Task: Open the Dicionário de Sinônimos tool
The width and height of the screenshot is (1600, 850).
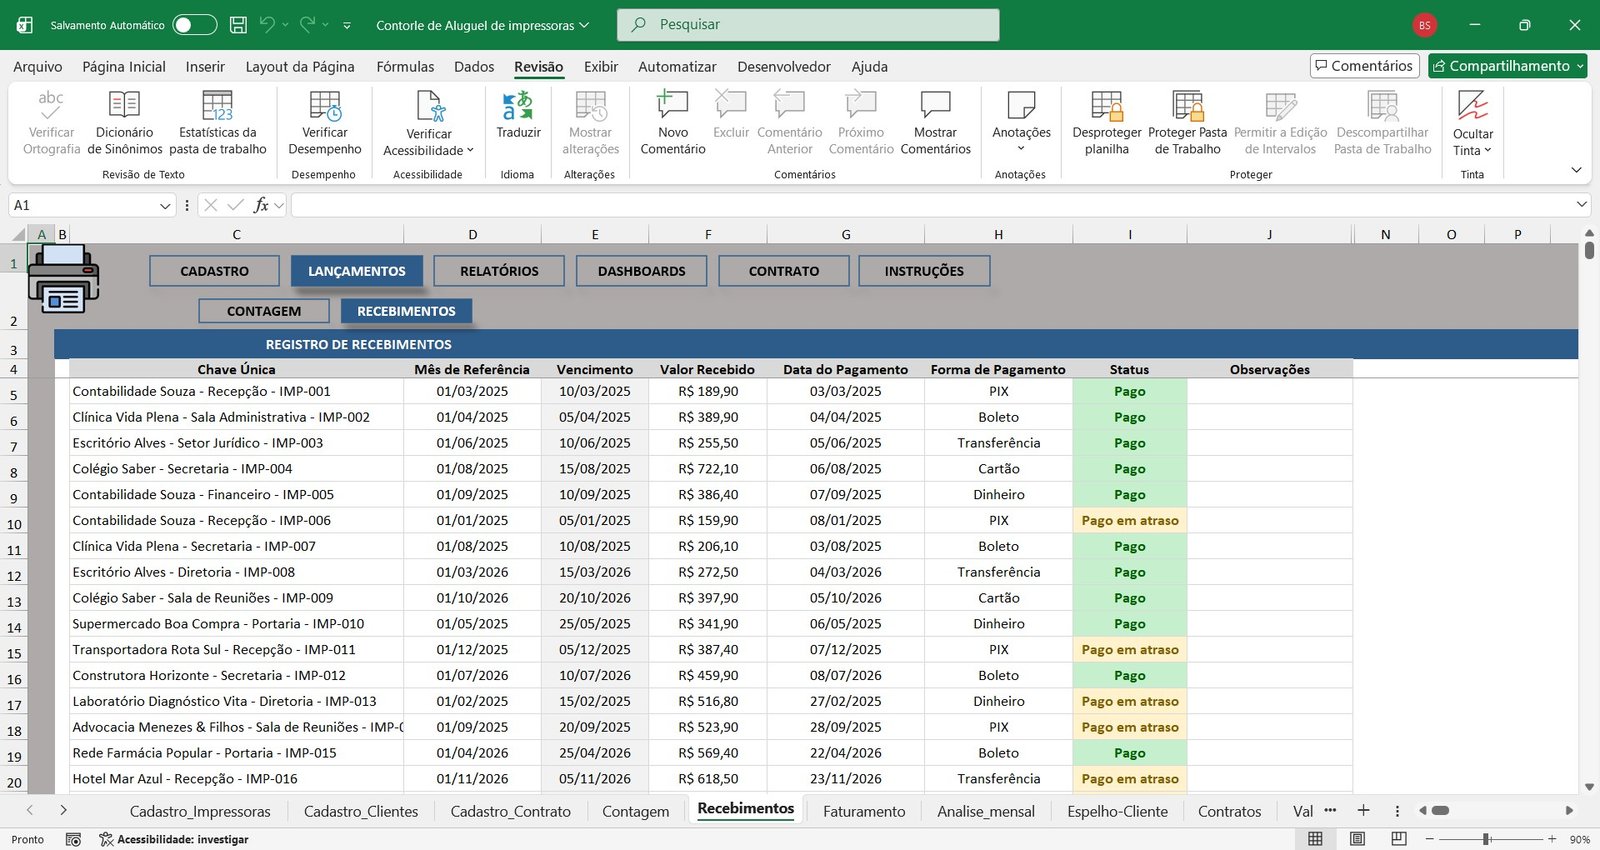Action: click(124, 123)
